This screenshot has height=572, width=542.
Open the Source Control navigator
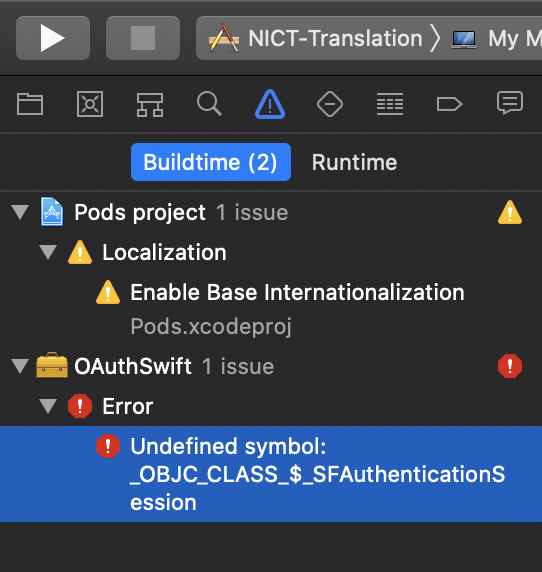(x=90, y=104)
